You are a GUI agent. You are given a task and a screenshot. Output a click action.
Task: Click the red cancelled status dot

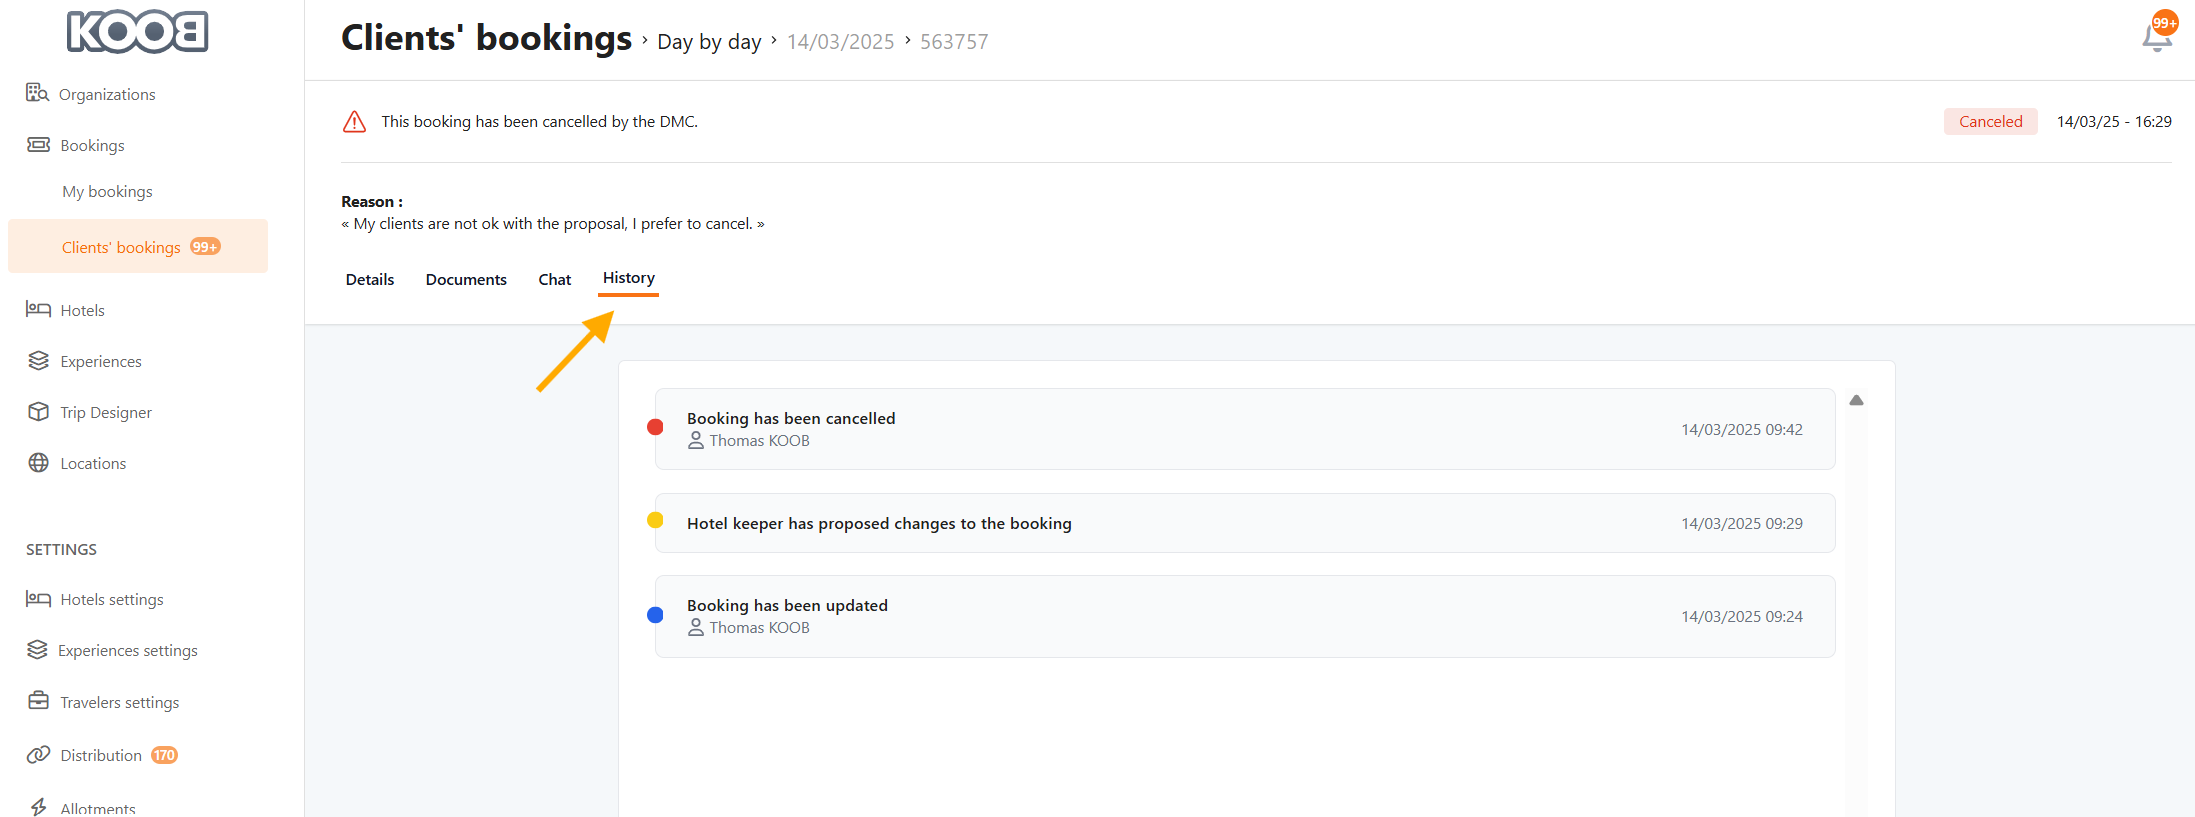[655, 428]
